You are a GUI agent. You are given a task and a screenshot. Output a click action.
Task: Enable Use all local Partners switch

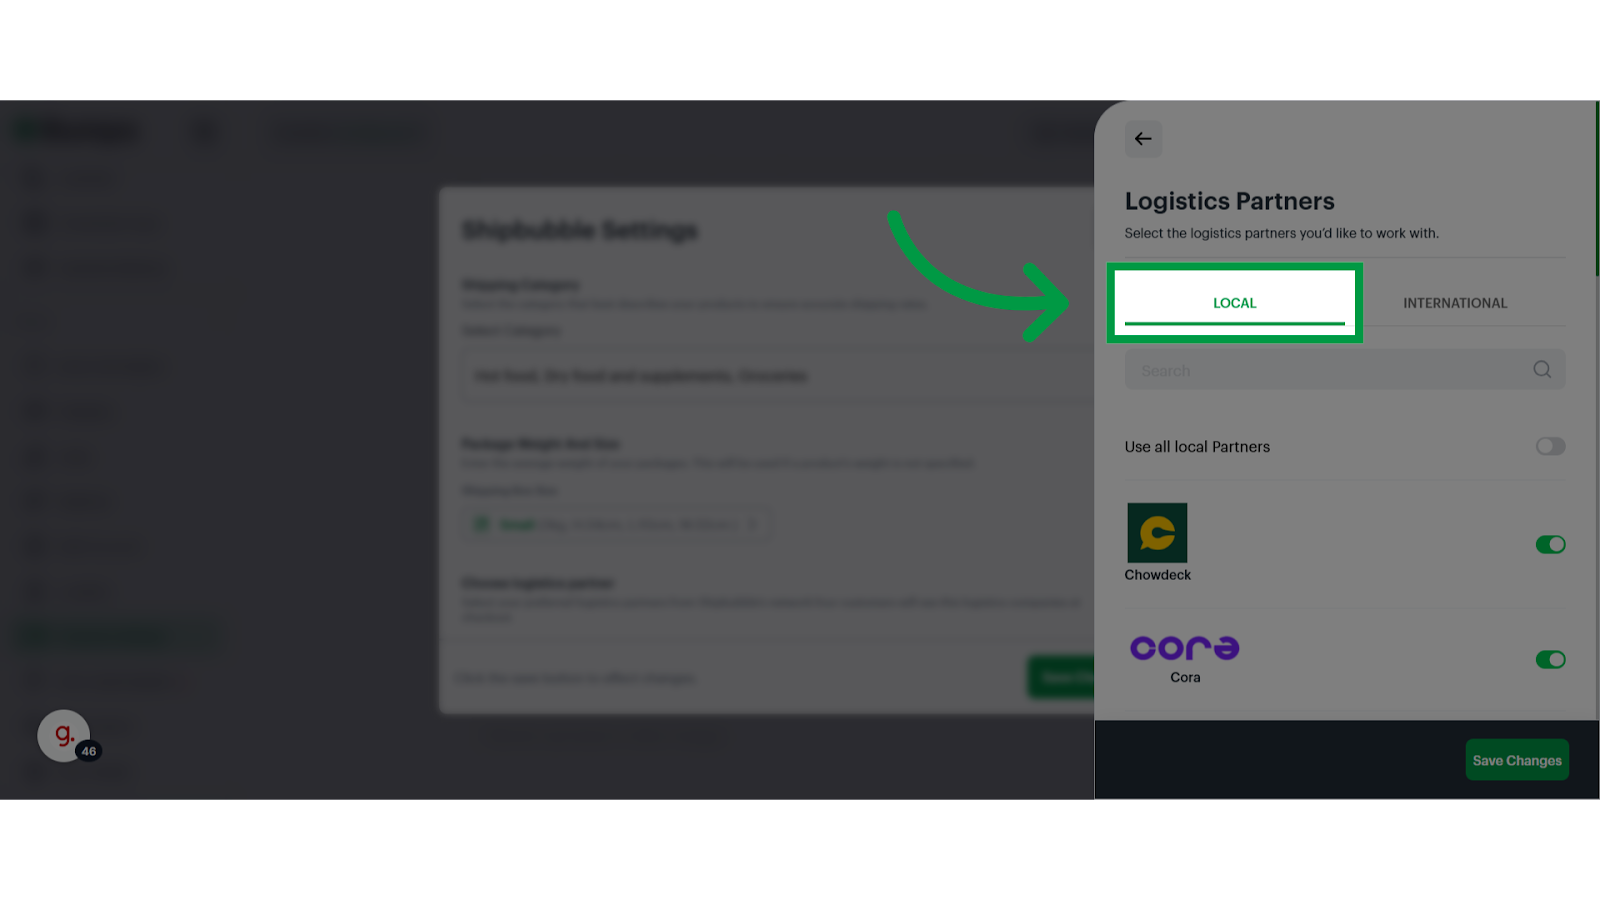tap(1550, 446)
